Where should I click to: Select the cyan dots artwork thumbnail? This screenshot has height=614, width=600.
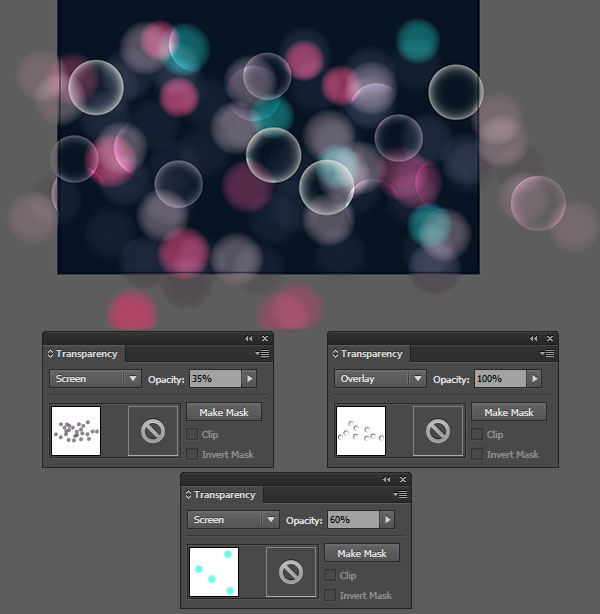tap(214, 572)
